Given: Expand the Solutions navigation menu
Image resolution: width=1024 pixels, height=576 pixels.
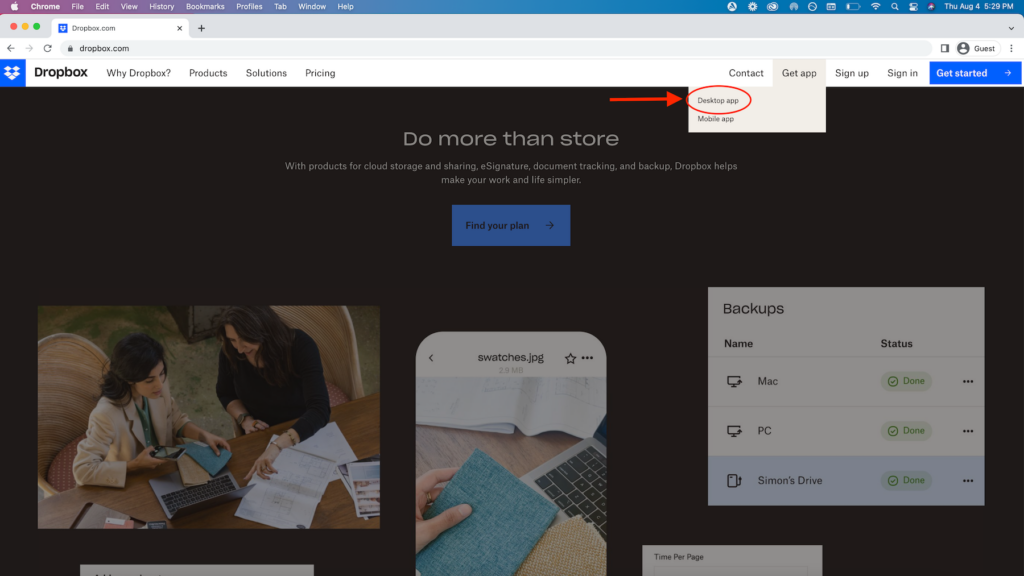Looking at the screenshot, I should pos(266,73).
